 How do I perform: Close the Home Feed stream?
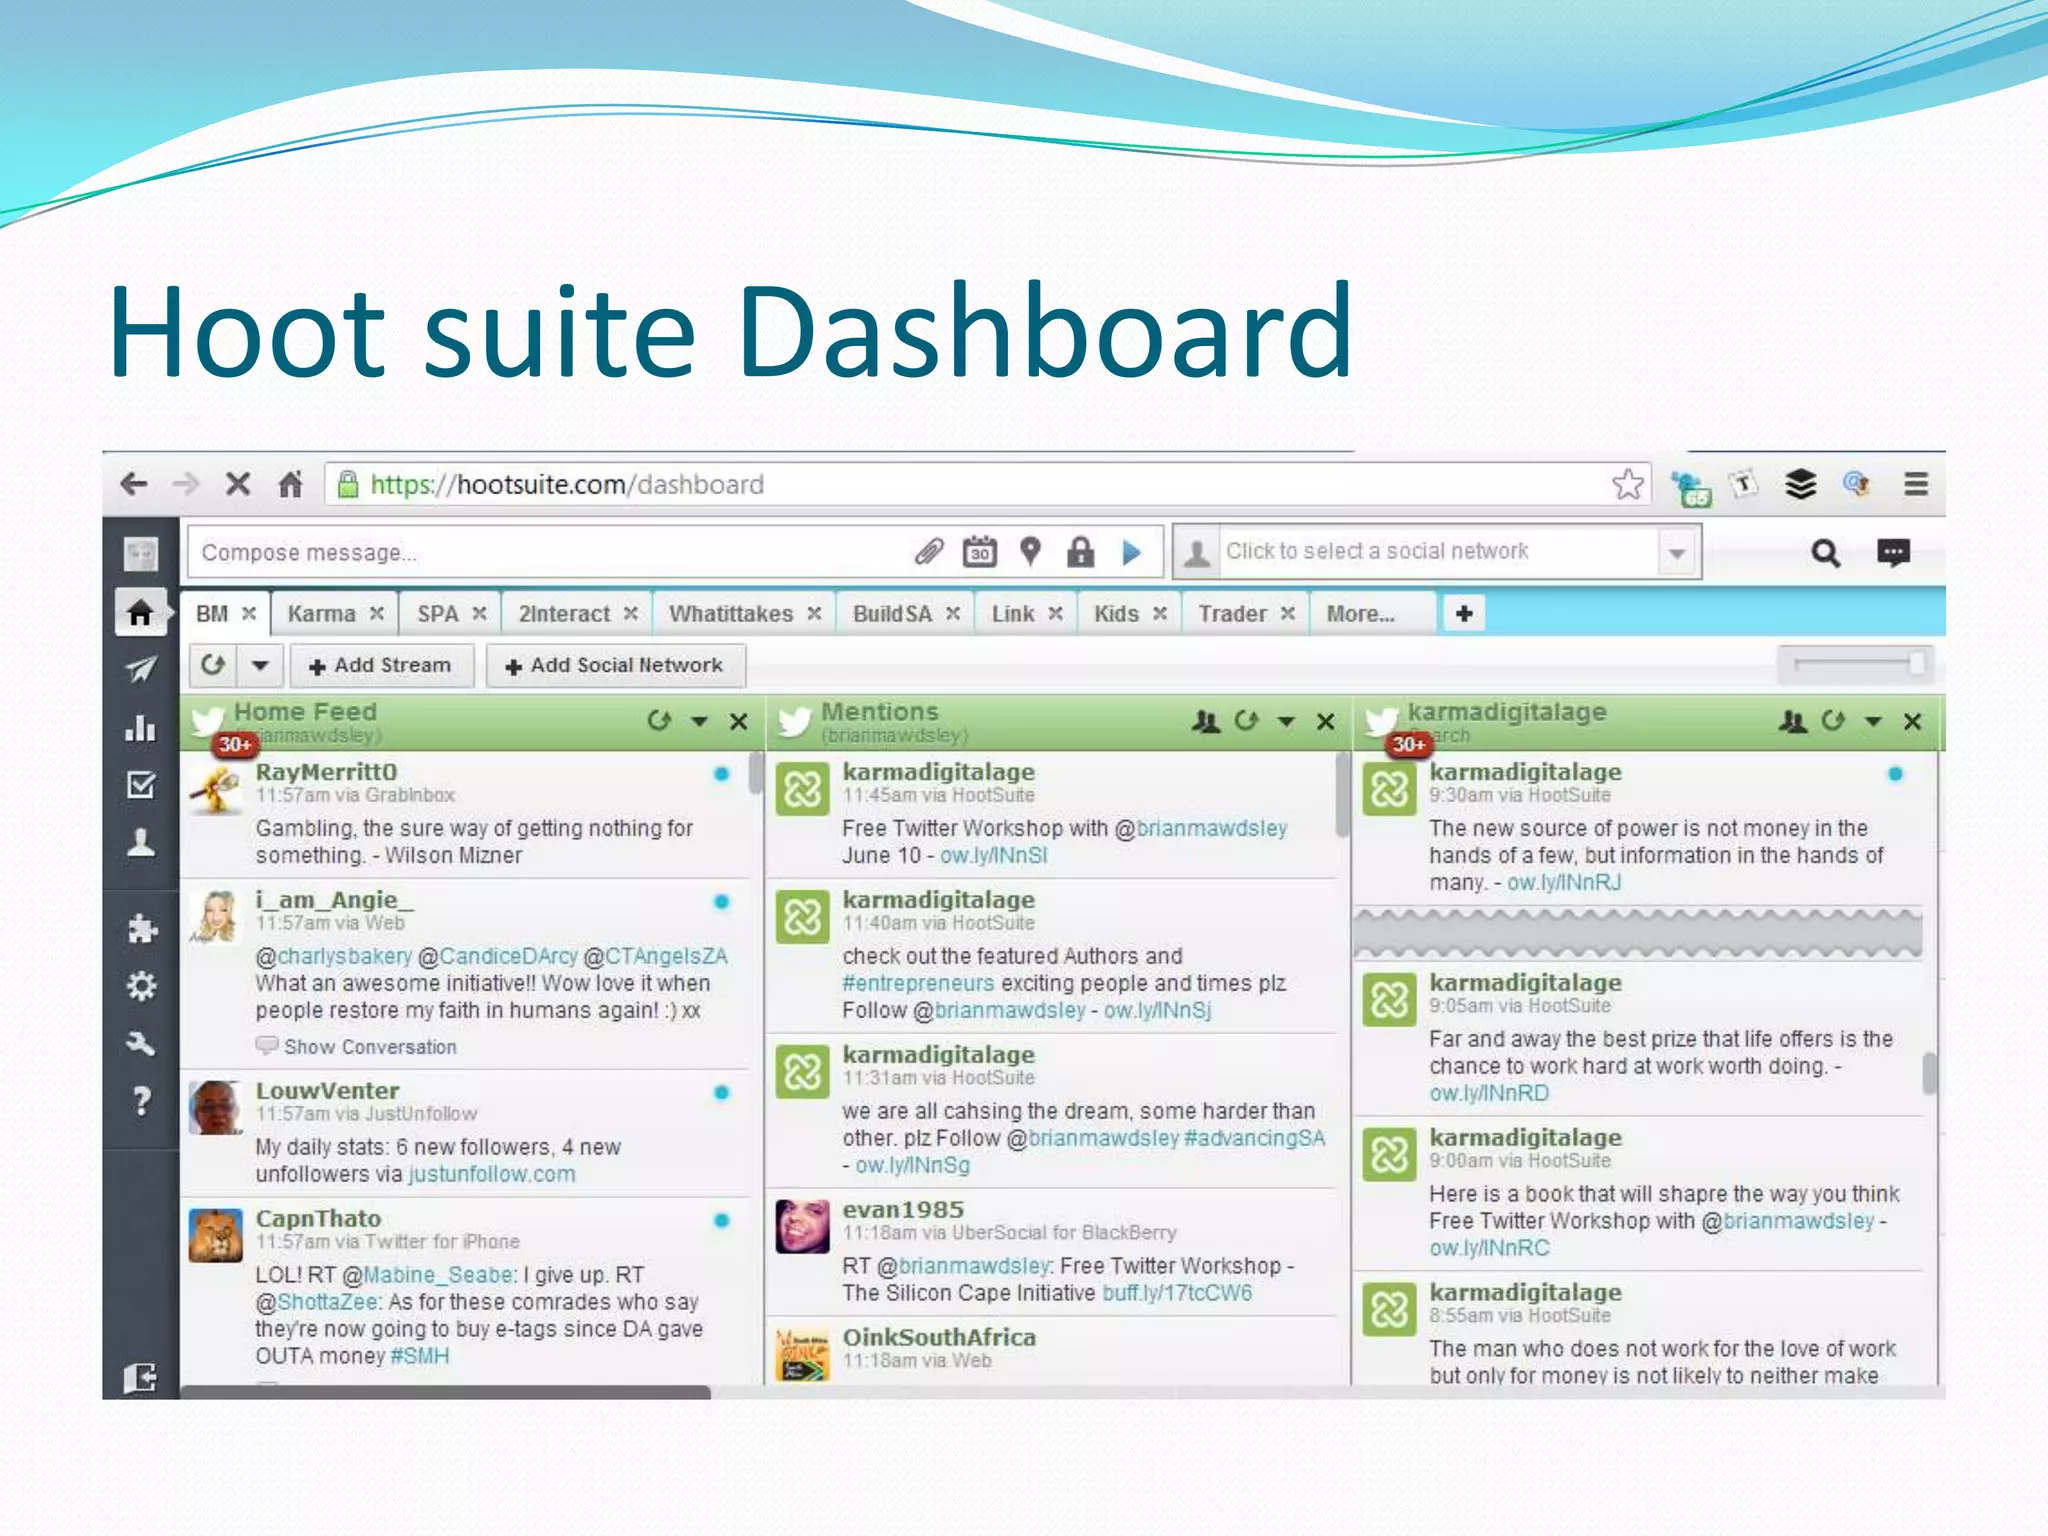738,721
